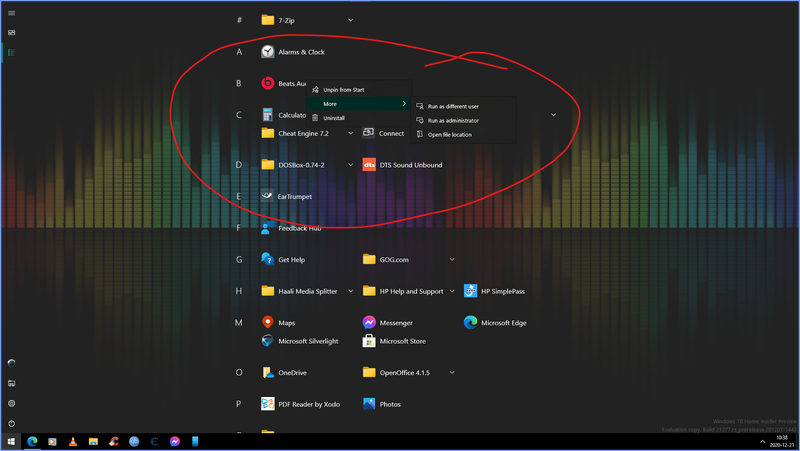The width and height of the screenshot is (800, 451).
Task: Open the Photos app
Action: pyautogui.click(x=382, y=404)
